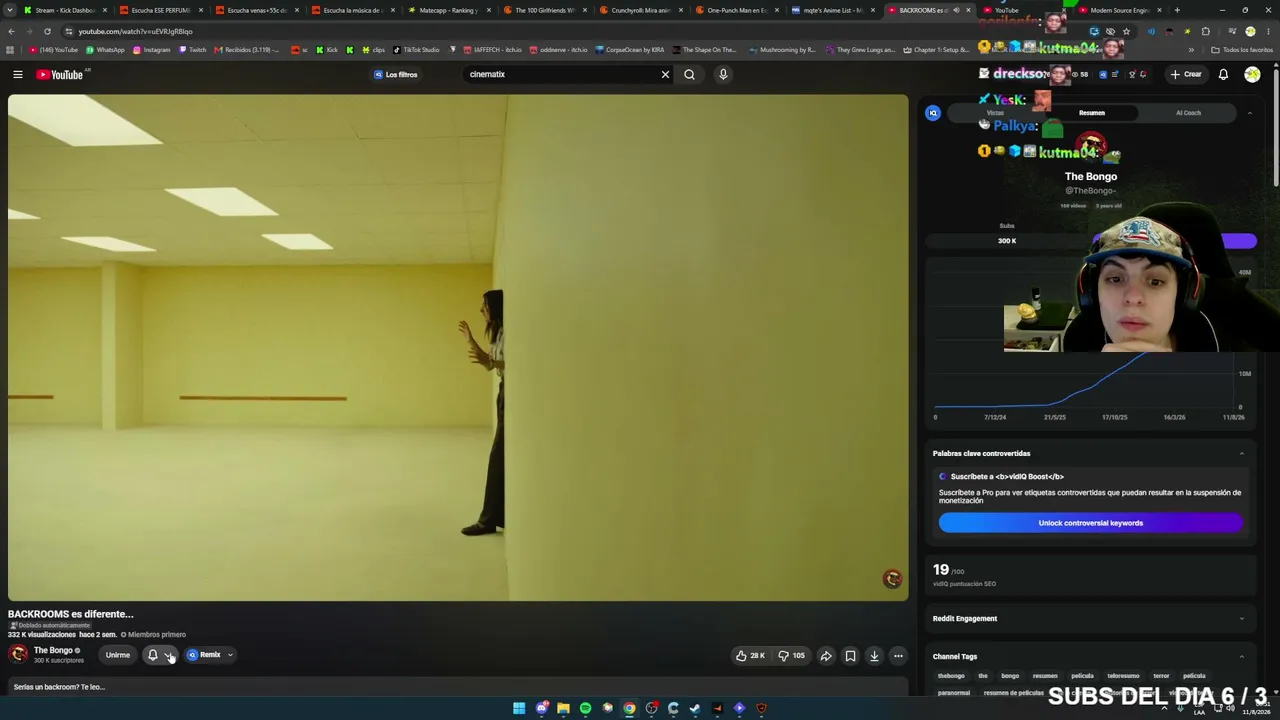The width and height of the screenshot is (1280, 720).
Task: Open File Explorer from the taskbar
Action: pyautogui.click(x=563, y=708)
